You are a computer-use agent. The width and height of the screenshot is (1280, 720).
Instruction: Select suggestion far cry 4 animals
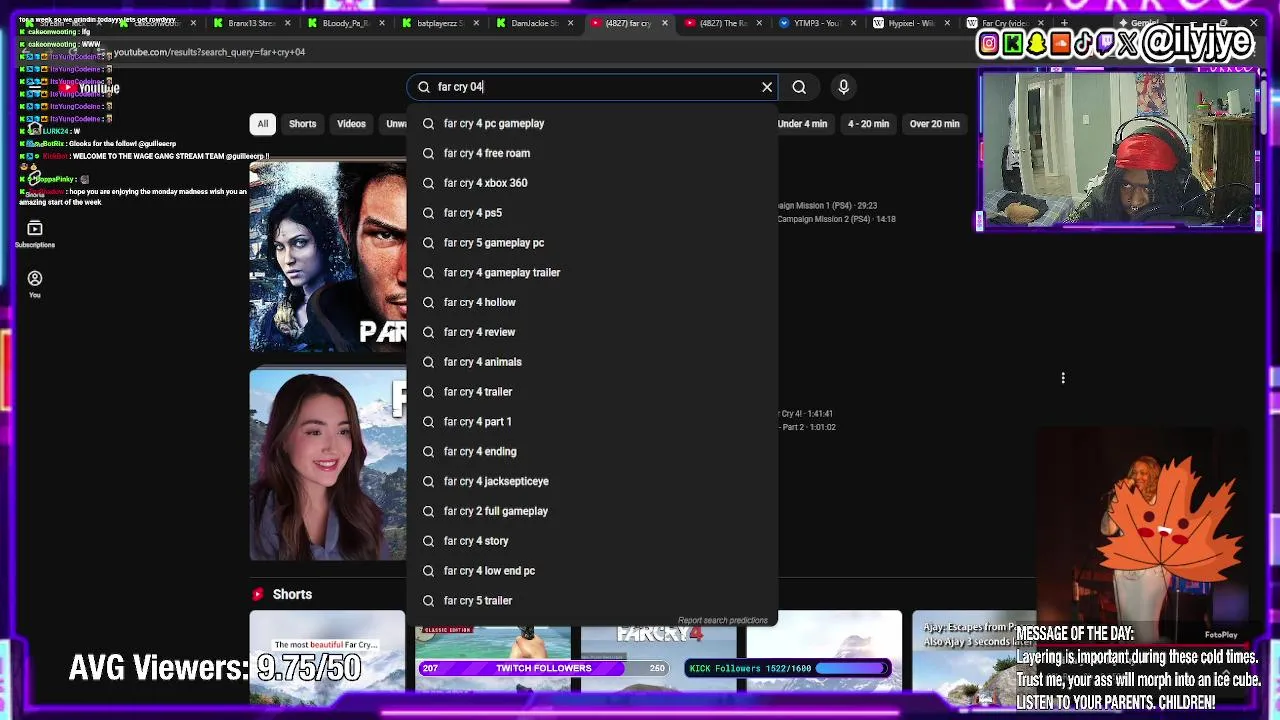(592, 362)
